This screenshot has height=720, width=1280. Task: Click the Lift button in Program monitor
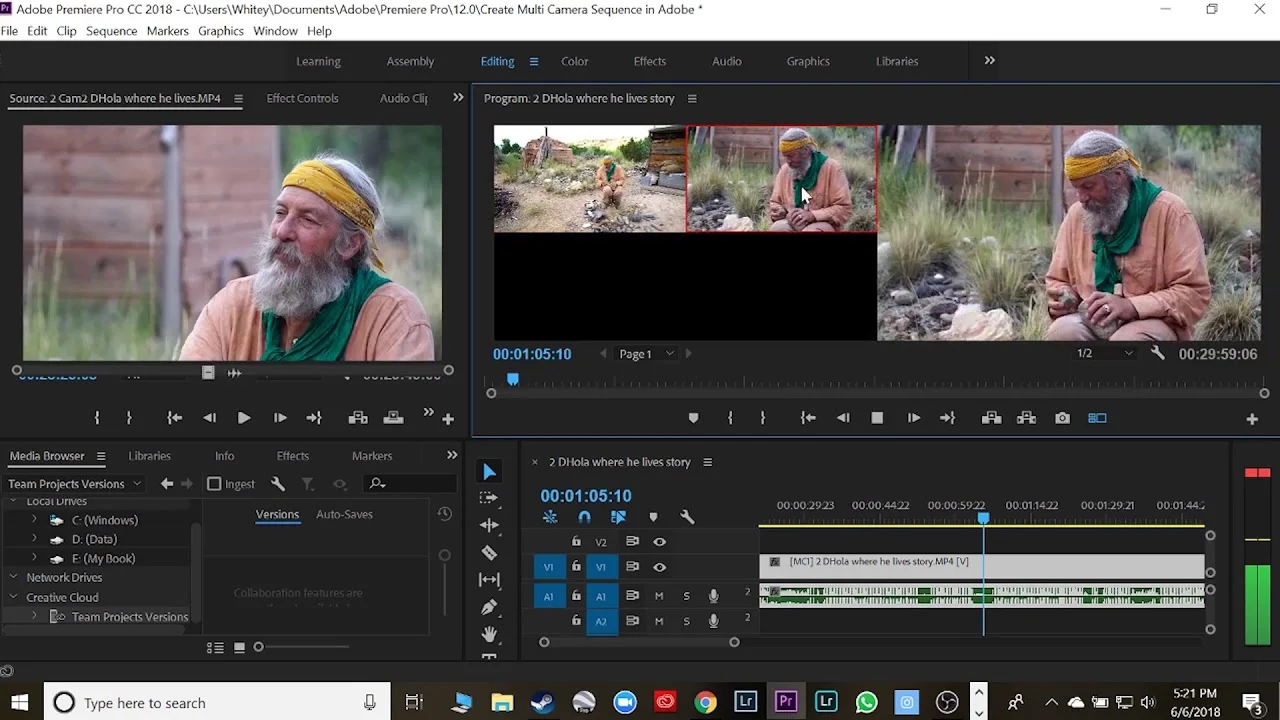coord(991,418)
